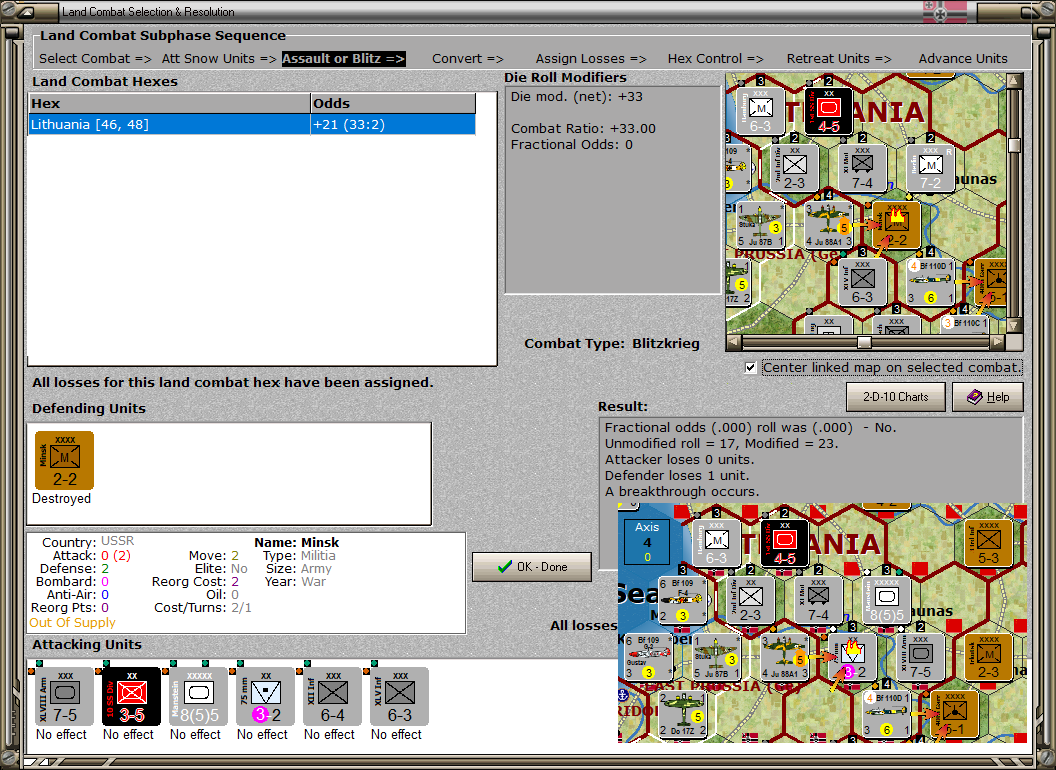Click the minimap vertical scrollbar down arrow
Viewport: 1056px width, 770px height.
coord(1014,326)
